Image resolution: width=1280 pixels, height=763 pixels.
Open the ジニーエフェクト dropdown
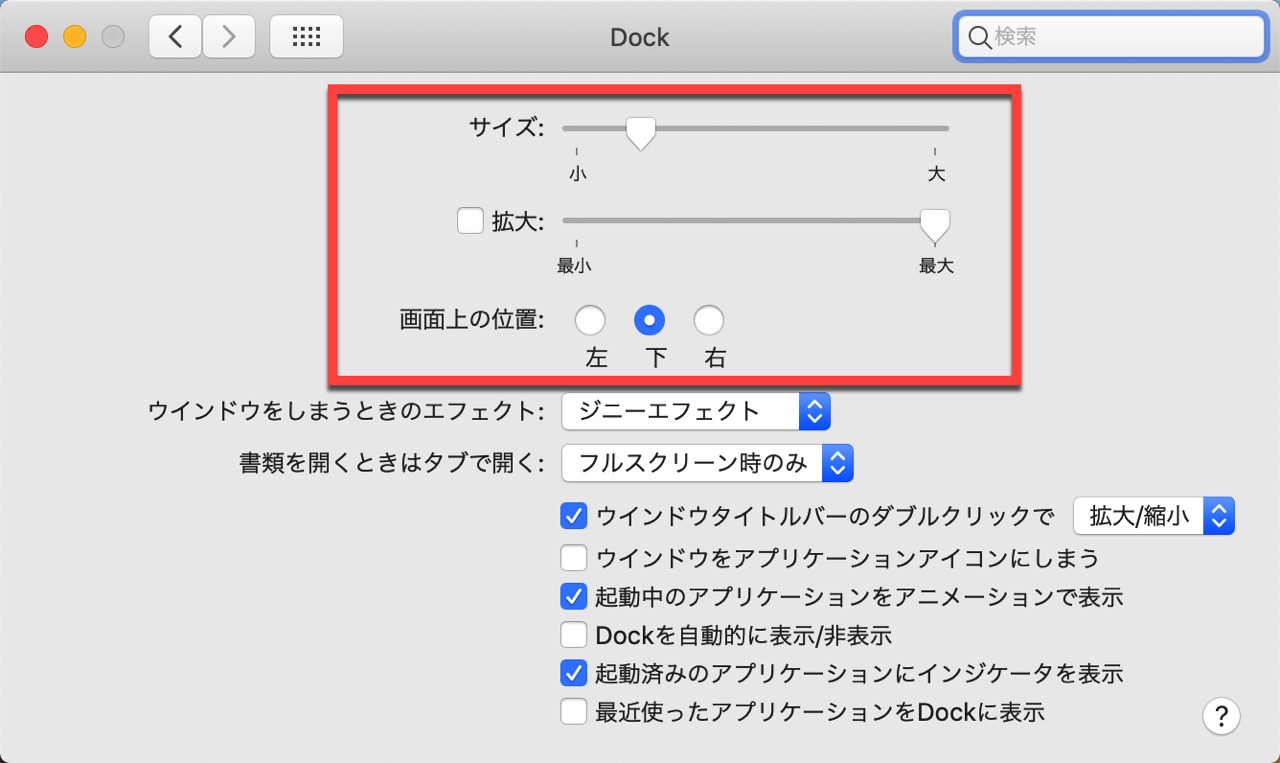696,410
